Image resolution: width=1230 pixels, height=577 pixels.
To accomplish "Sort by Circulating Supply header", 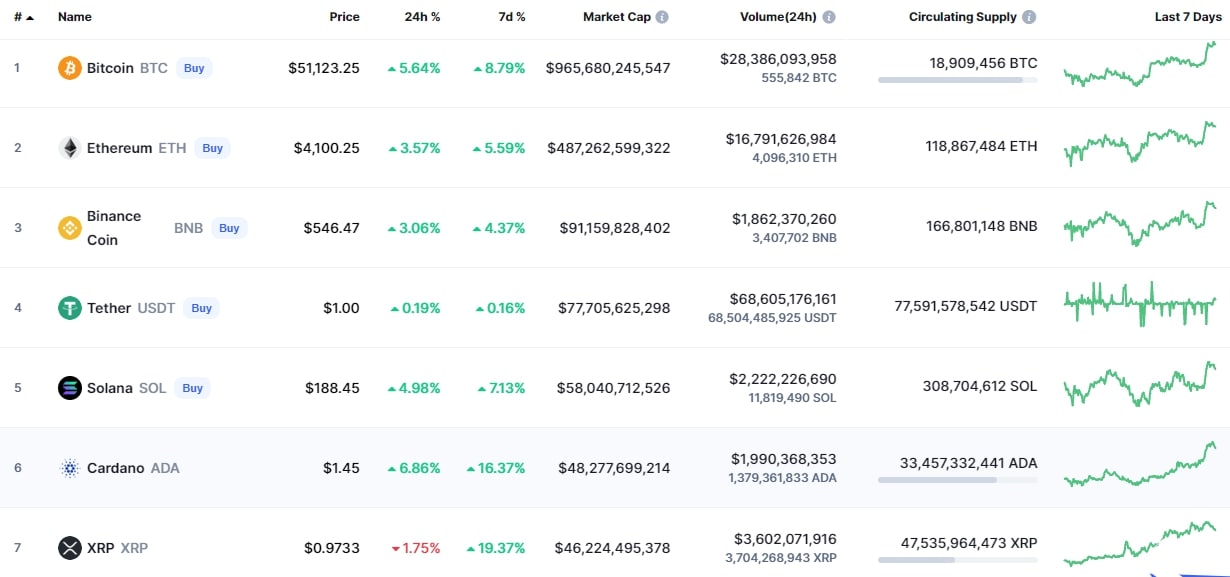I will [963, 17].
